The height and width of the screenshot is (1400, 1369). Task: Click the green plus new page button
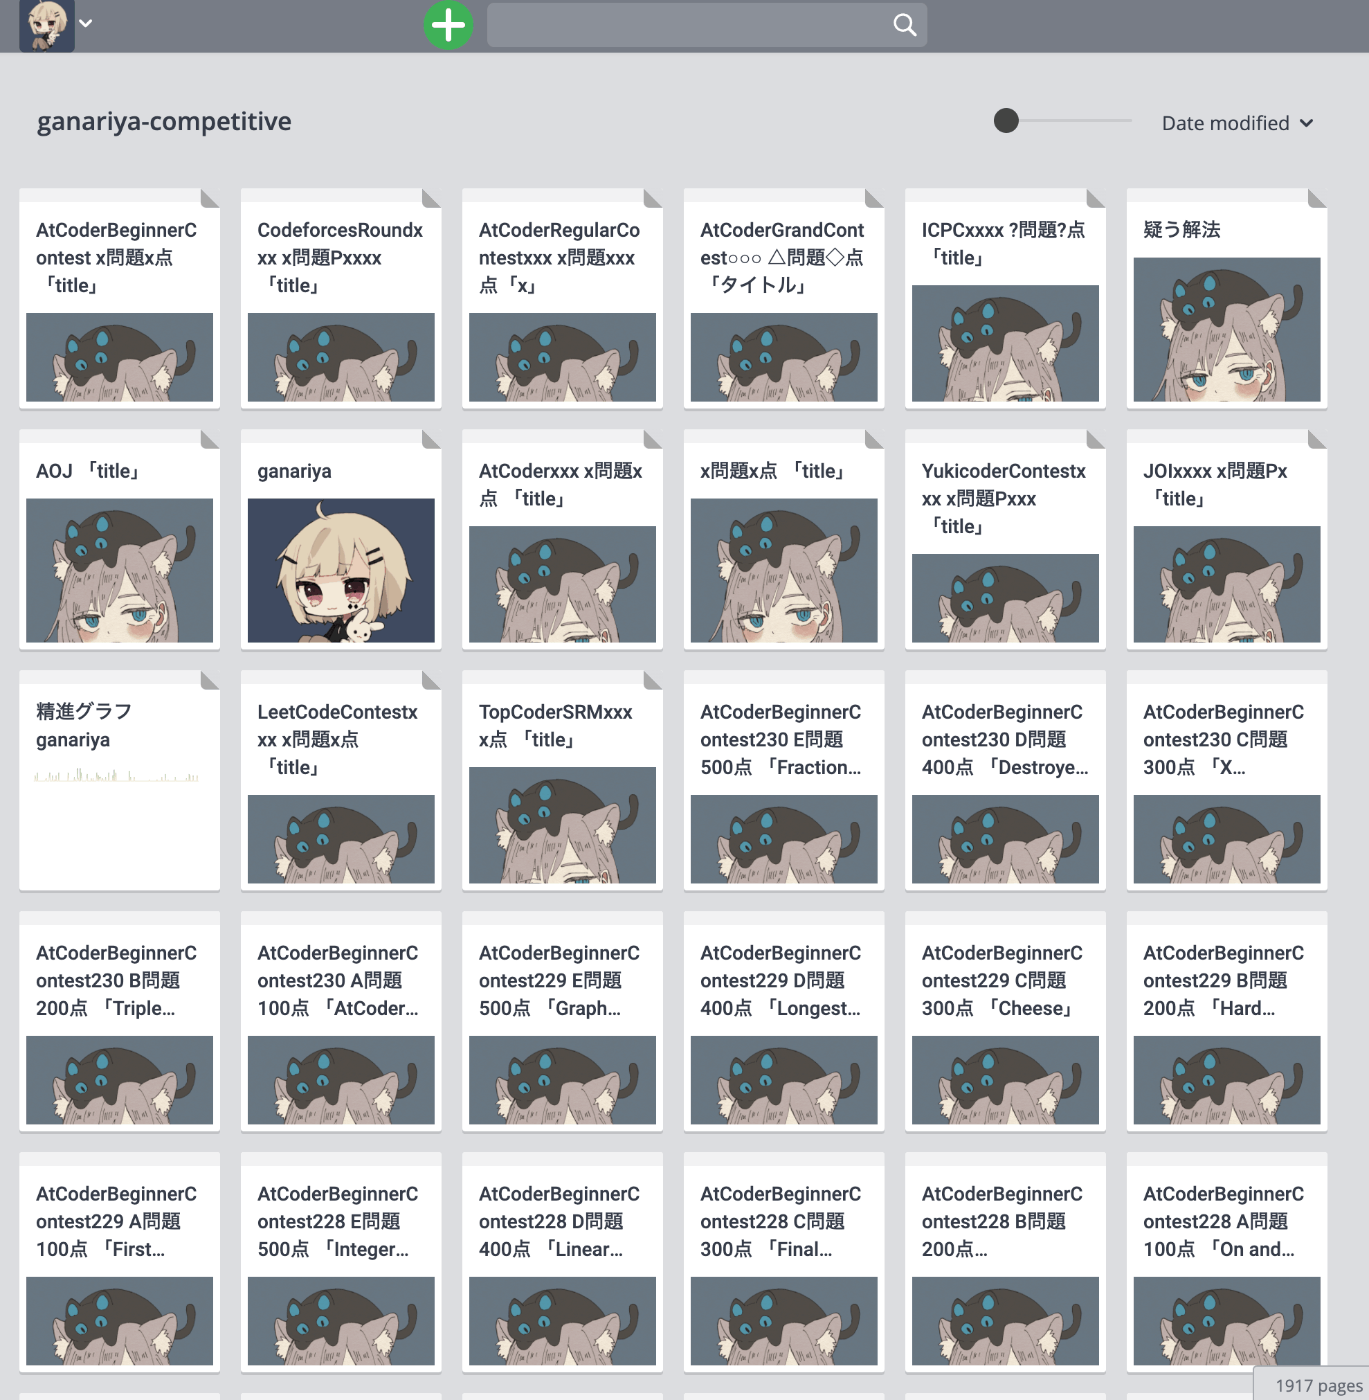coord(448,24)
